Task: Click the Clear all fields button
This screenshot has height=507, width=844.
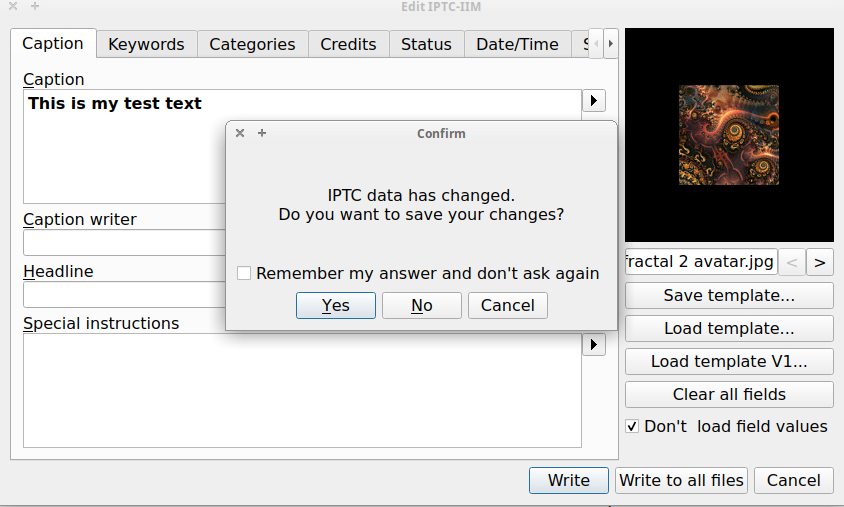Action: point(729,394)
